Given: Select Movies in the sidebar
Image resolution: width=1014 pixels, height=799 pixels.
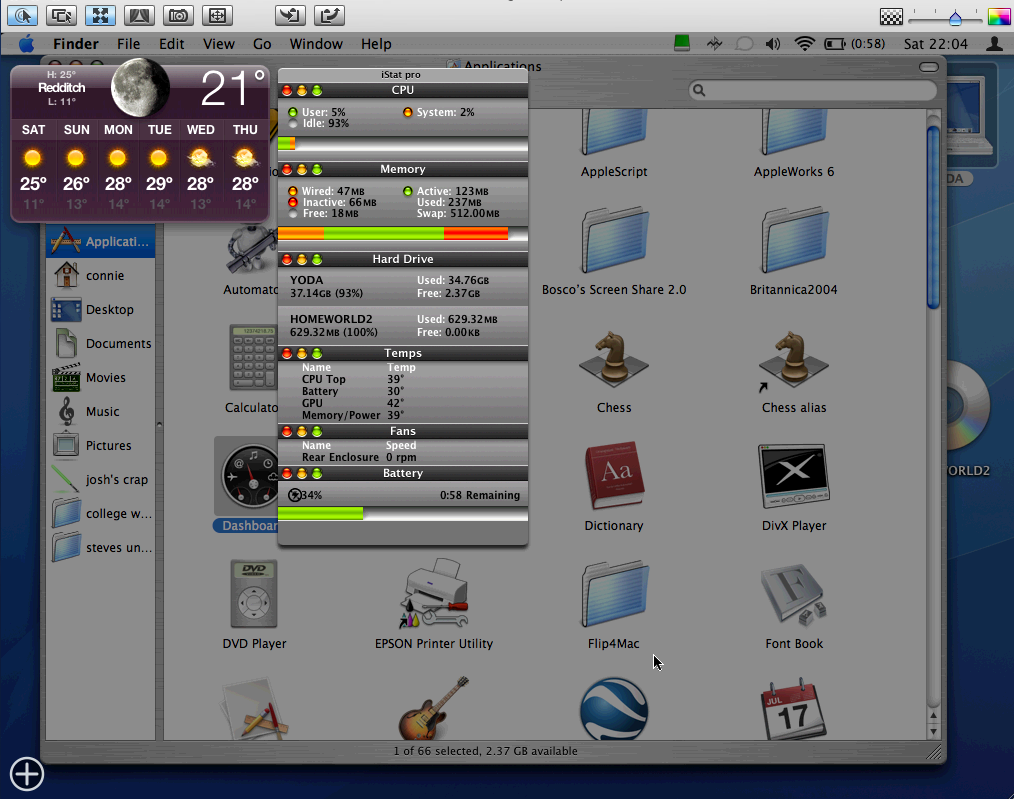Looking at the screenshot, I should click(x=100, y=378).
